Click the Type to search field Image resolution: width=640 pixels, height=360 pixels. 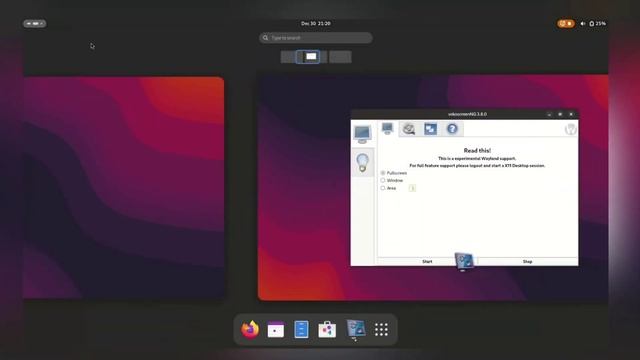tap(316, 38)
